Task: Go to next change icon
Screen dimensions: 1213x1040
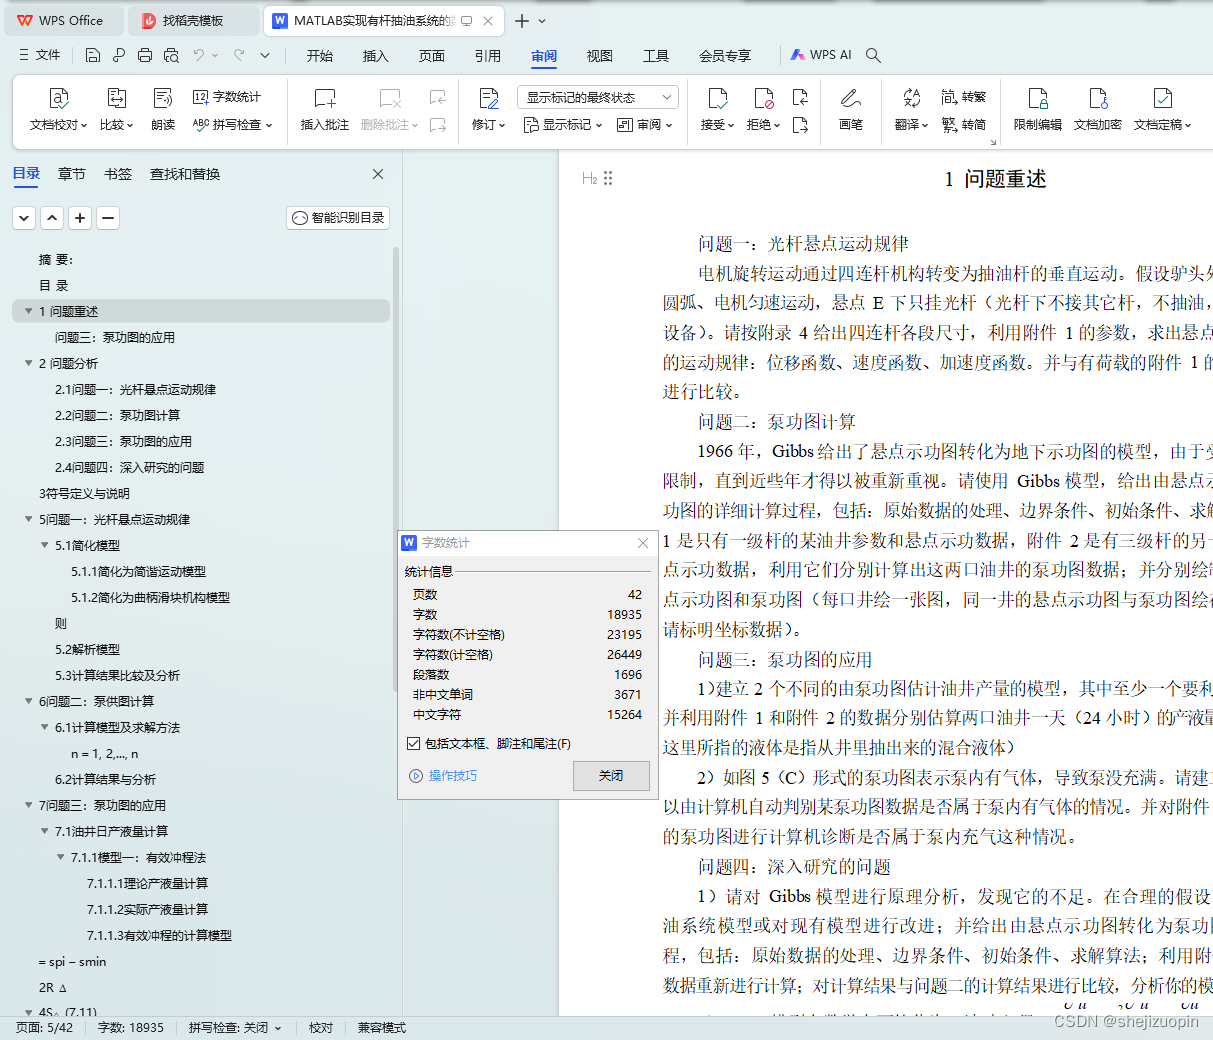Action: tap(800, 125)
